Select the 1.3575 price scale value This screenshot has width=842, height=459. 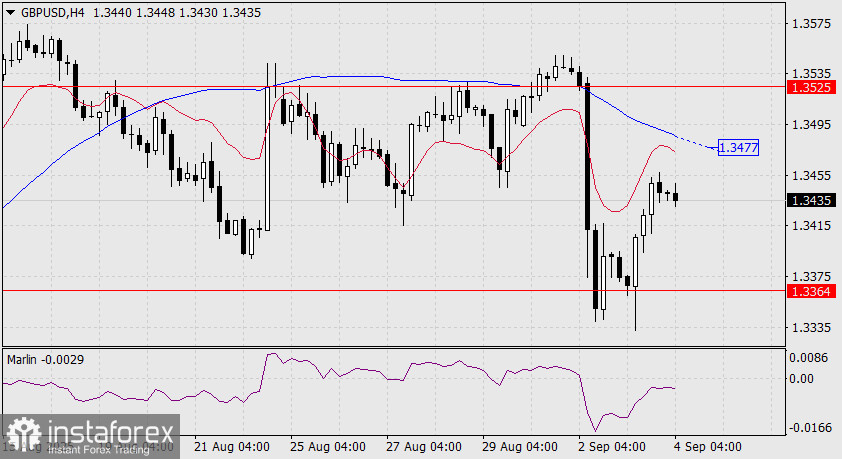[x=811, y=24]
